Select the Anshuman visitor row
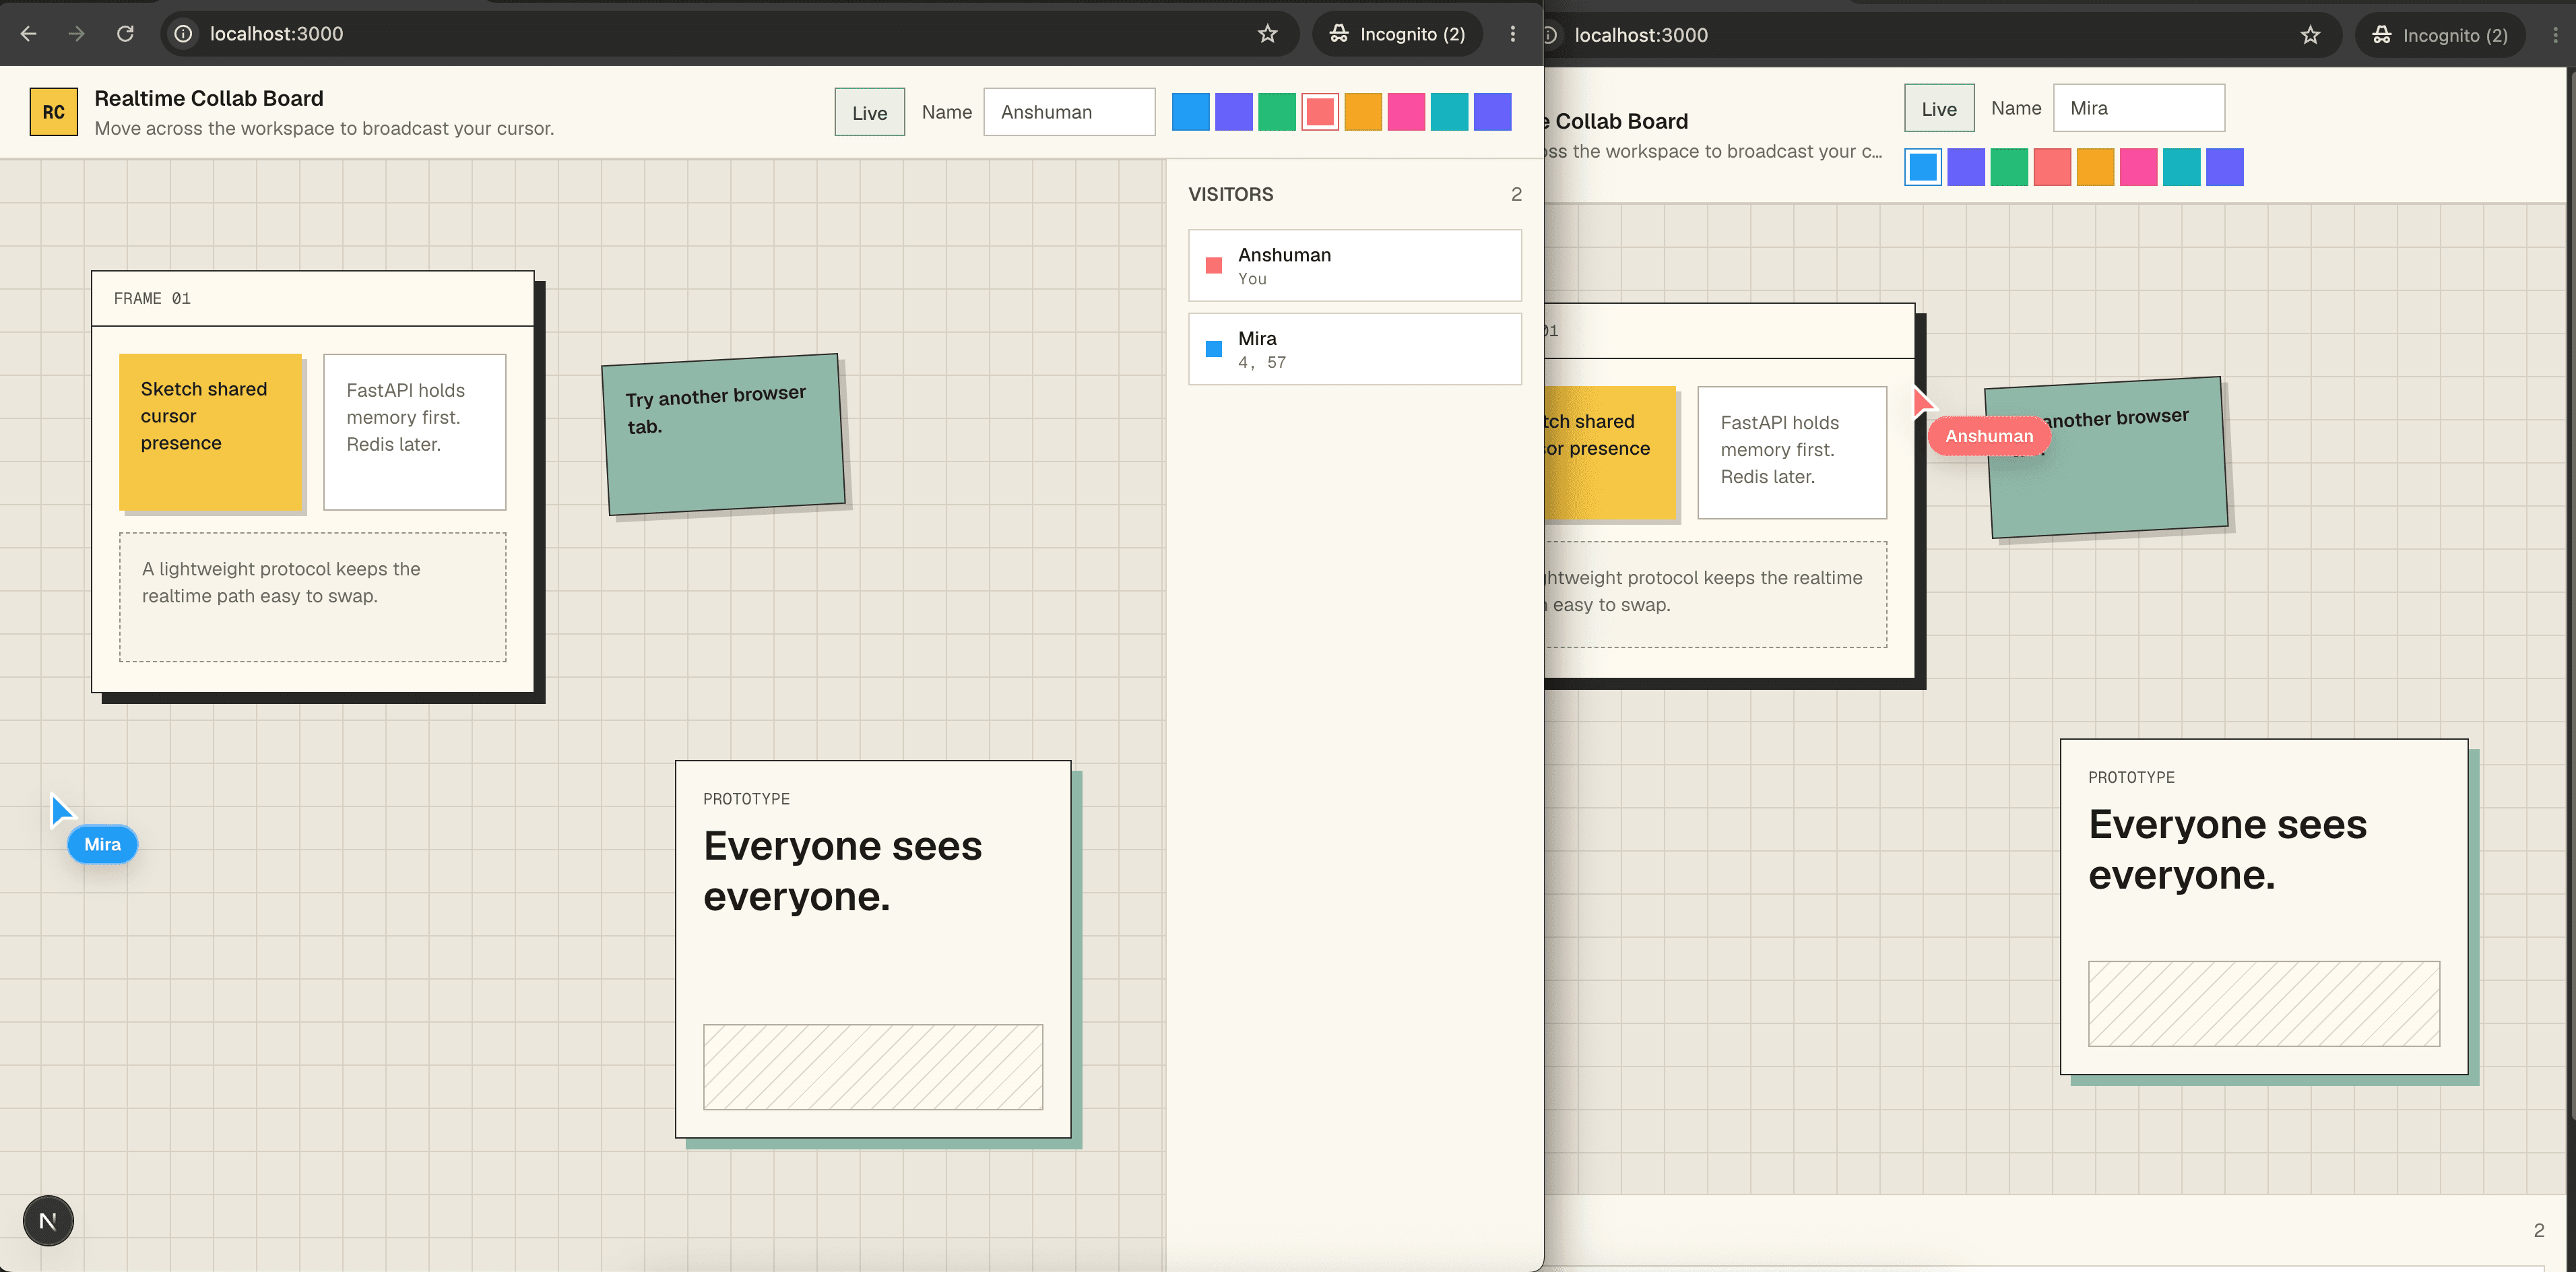Viewport: 2576px width, 1272px height. 1355,266
